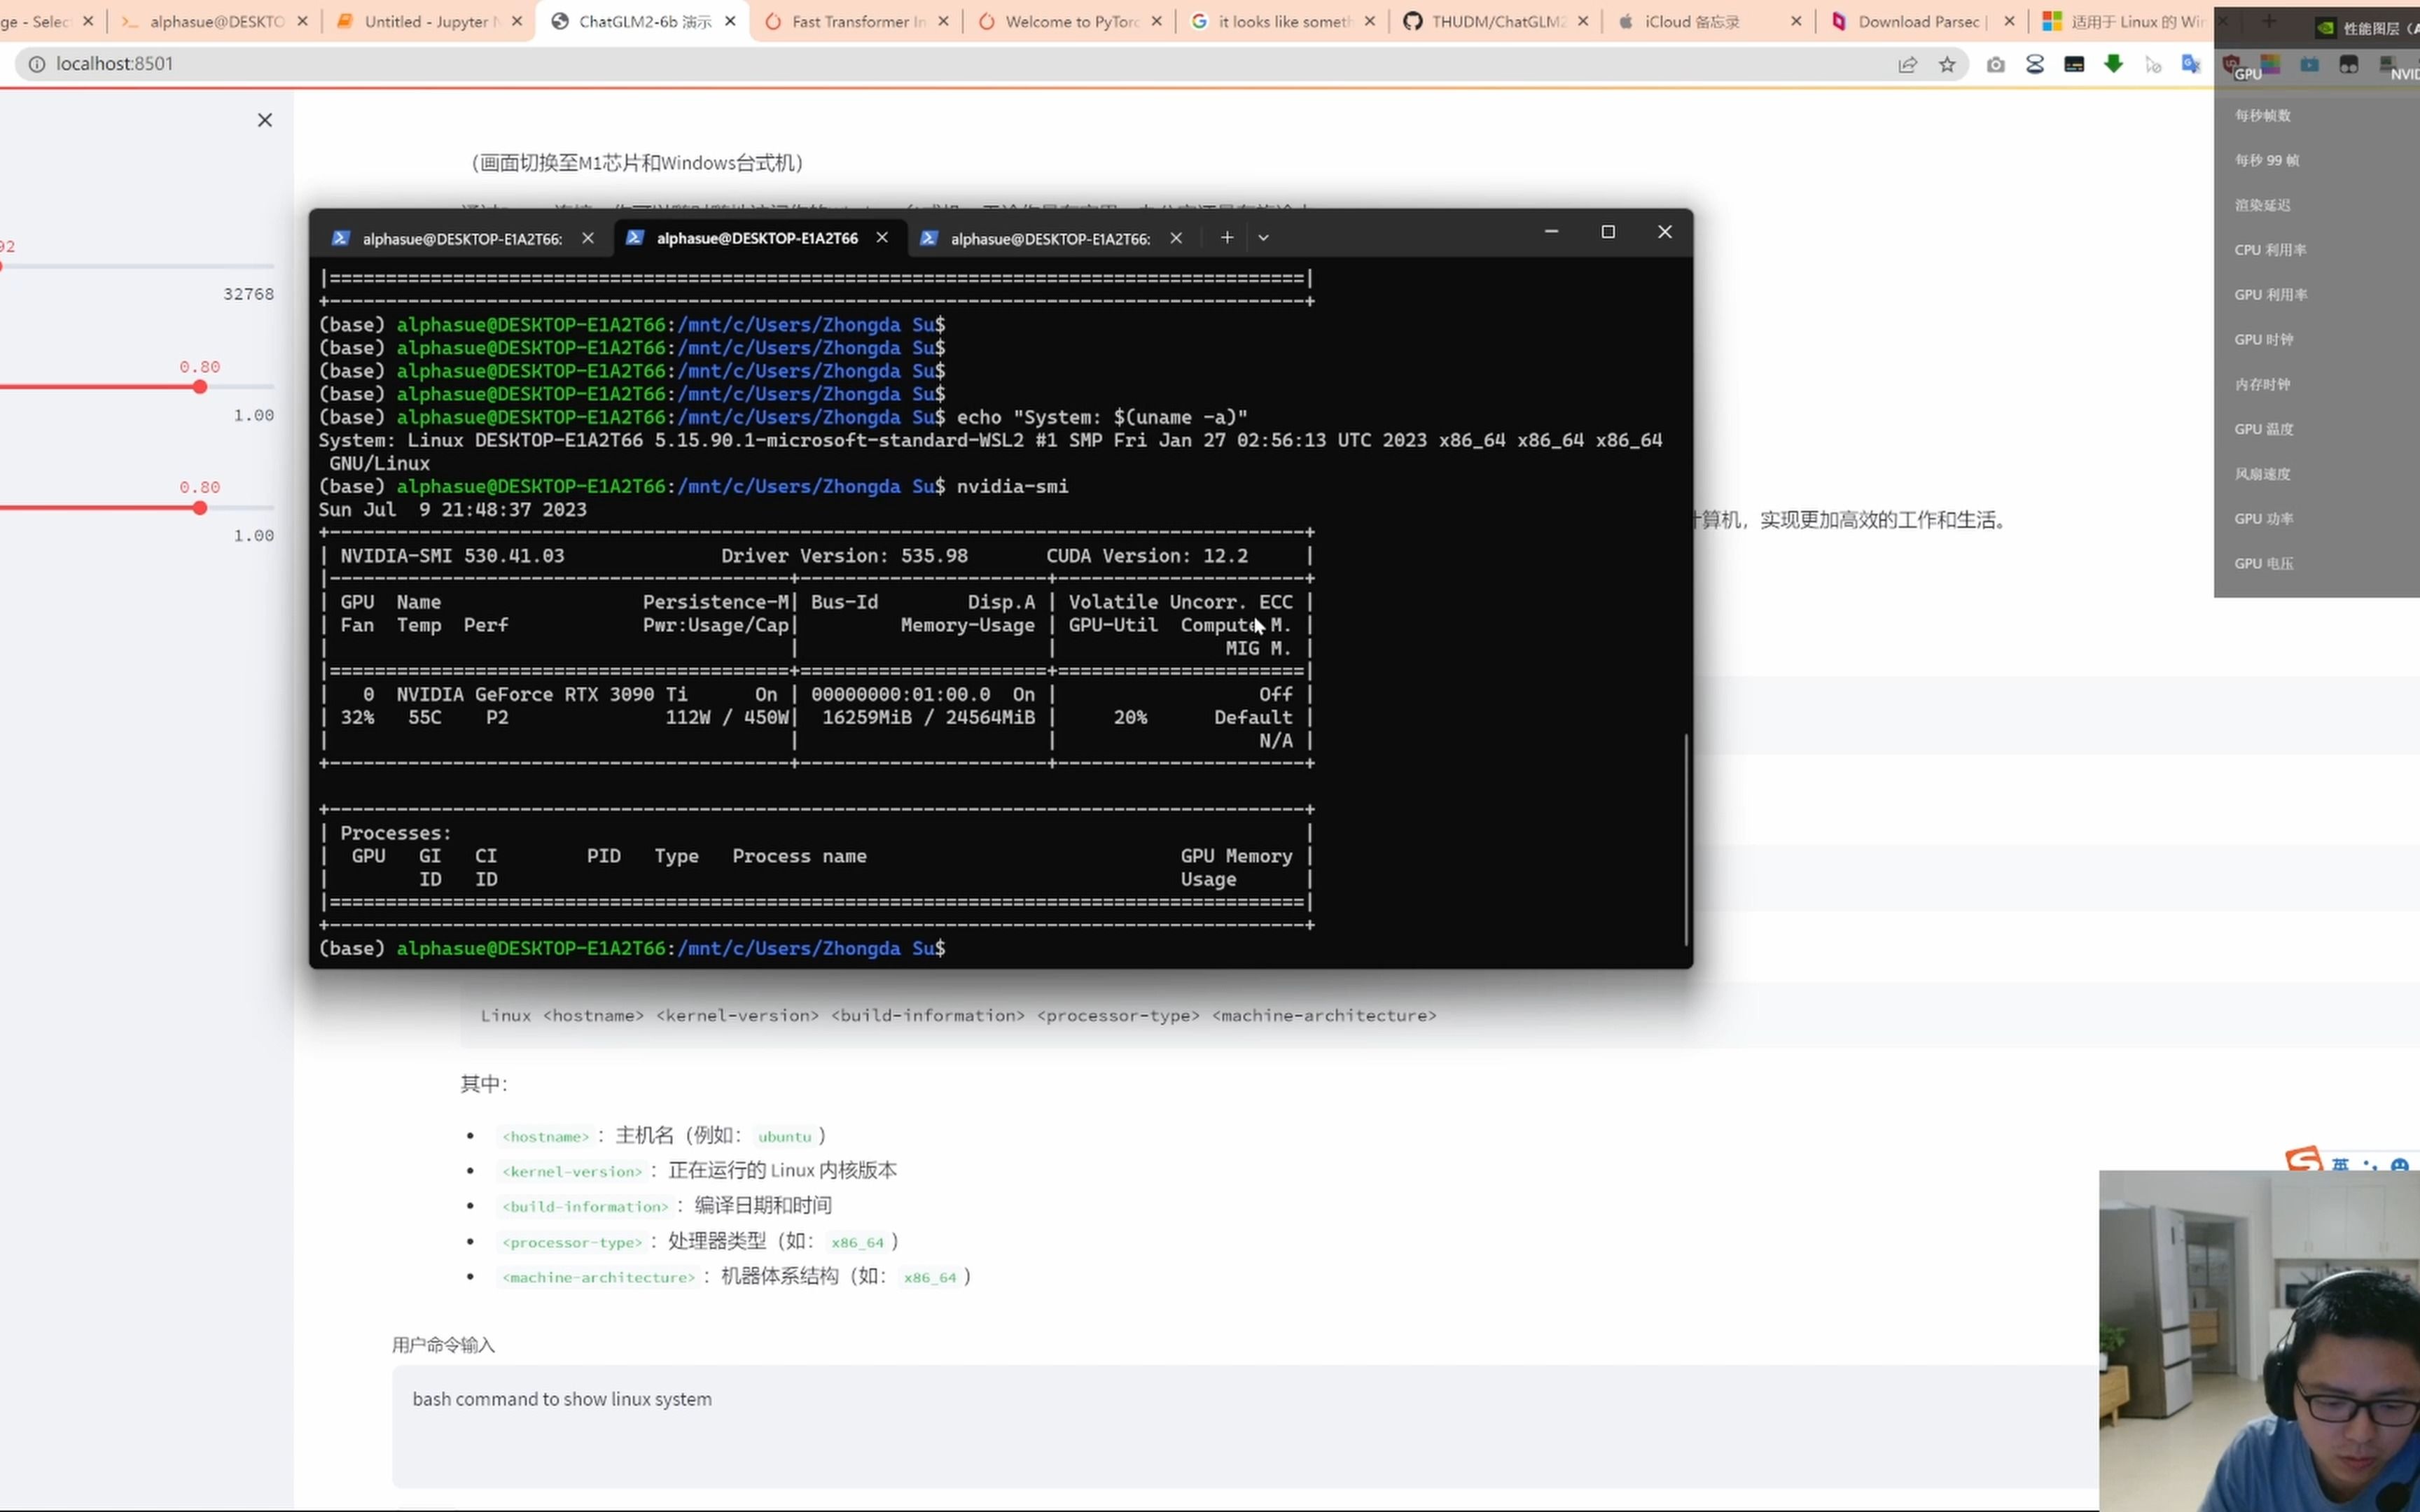Click the nvidia-smi command text in terminal
2420x1512 pixels.
pos(1012,487)
